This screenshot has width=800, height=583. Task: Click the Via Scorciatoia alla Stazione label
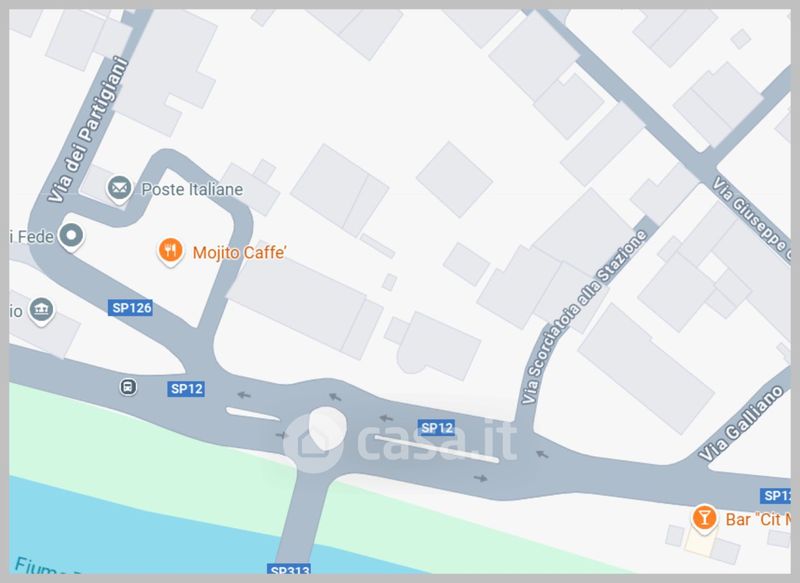(x=584, y=317)
